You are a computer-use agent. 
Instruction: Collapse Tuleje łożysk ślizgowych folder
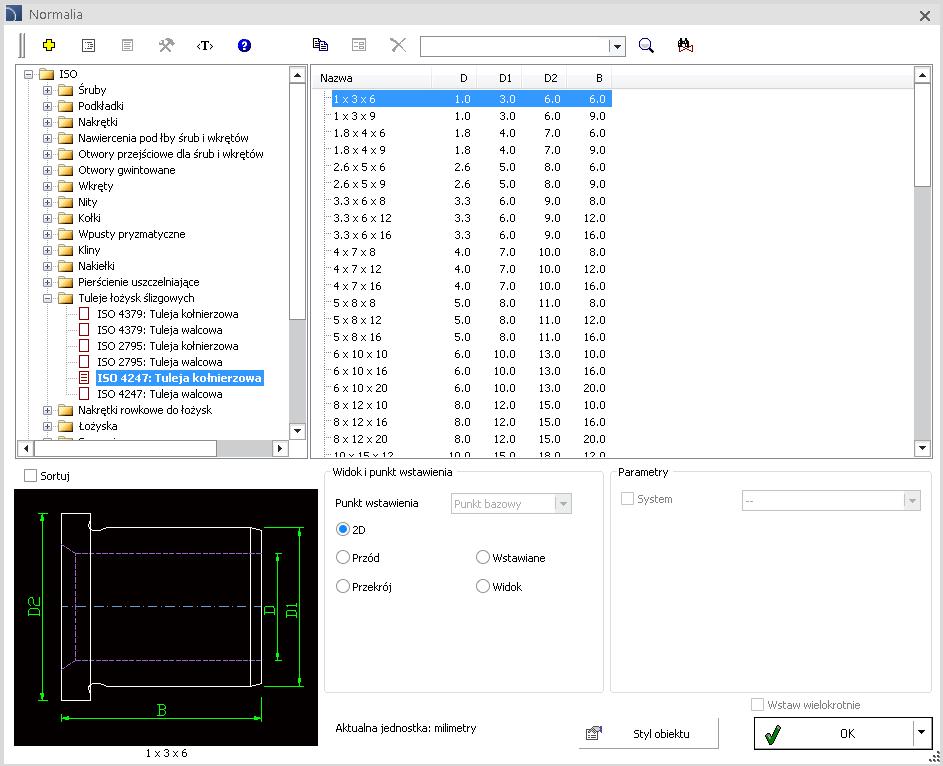pos(47,298)
